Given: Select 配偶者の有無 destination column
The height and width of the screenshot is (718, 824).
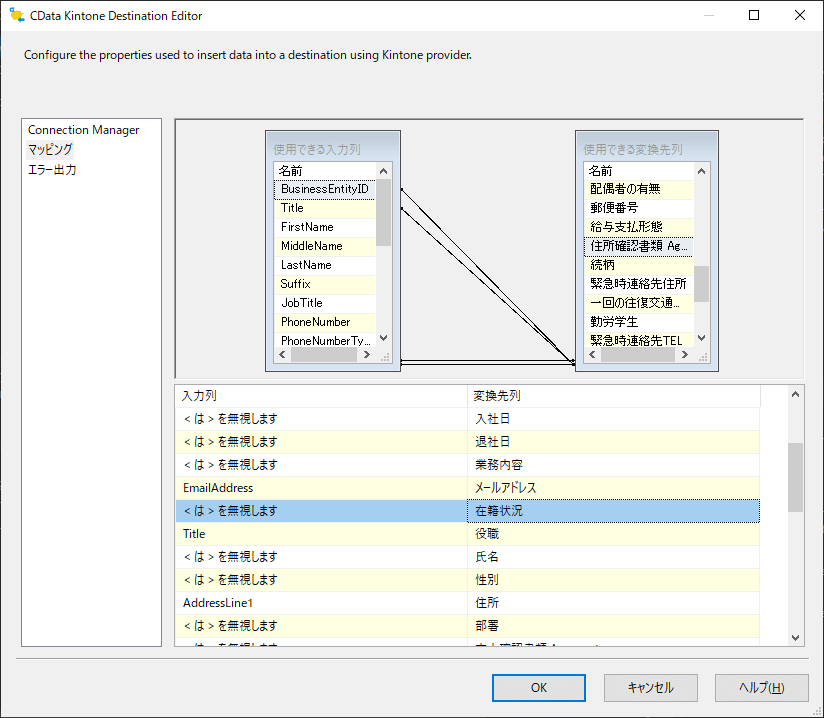Looking at the screenshot, I should pos(638,189).
